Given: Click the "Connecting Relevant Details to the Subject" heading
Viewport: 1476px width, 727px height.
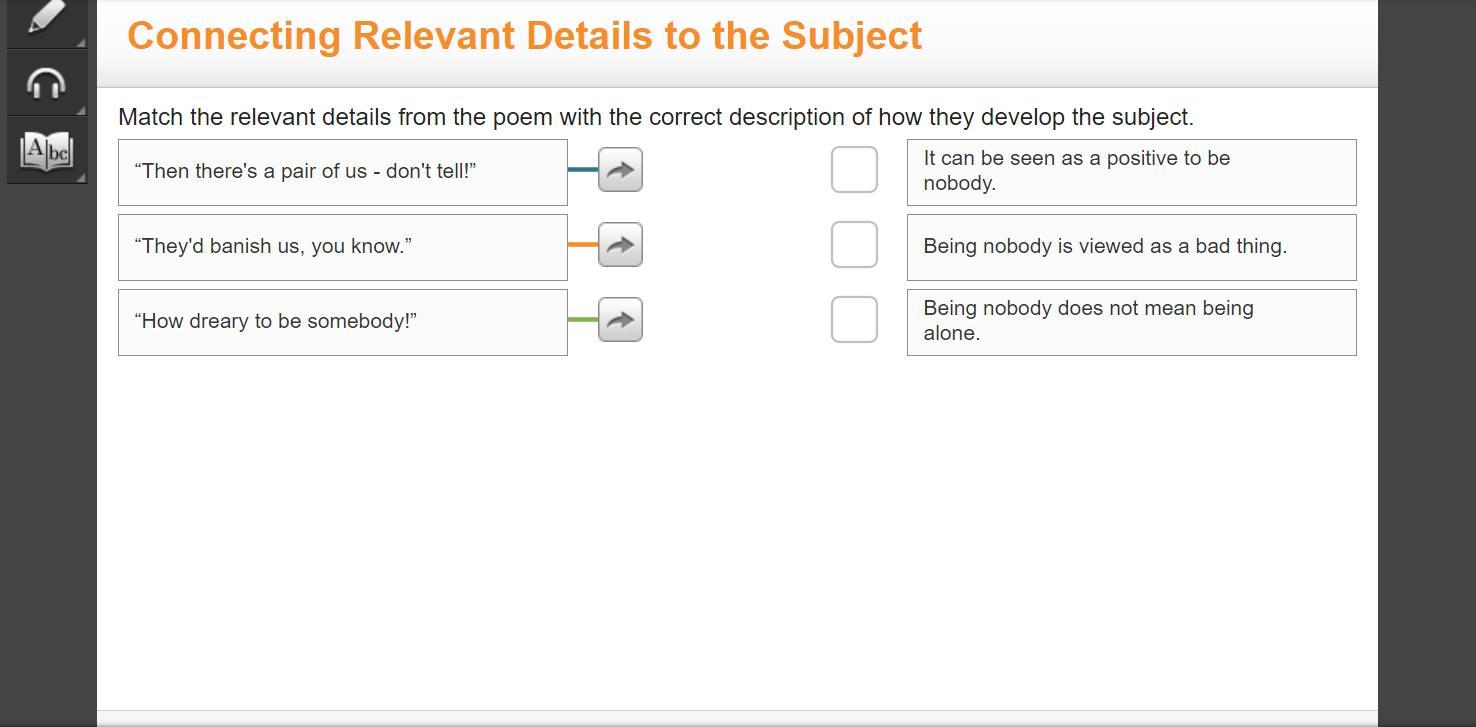Looking at the screenshot, I should (525, 36).
